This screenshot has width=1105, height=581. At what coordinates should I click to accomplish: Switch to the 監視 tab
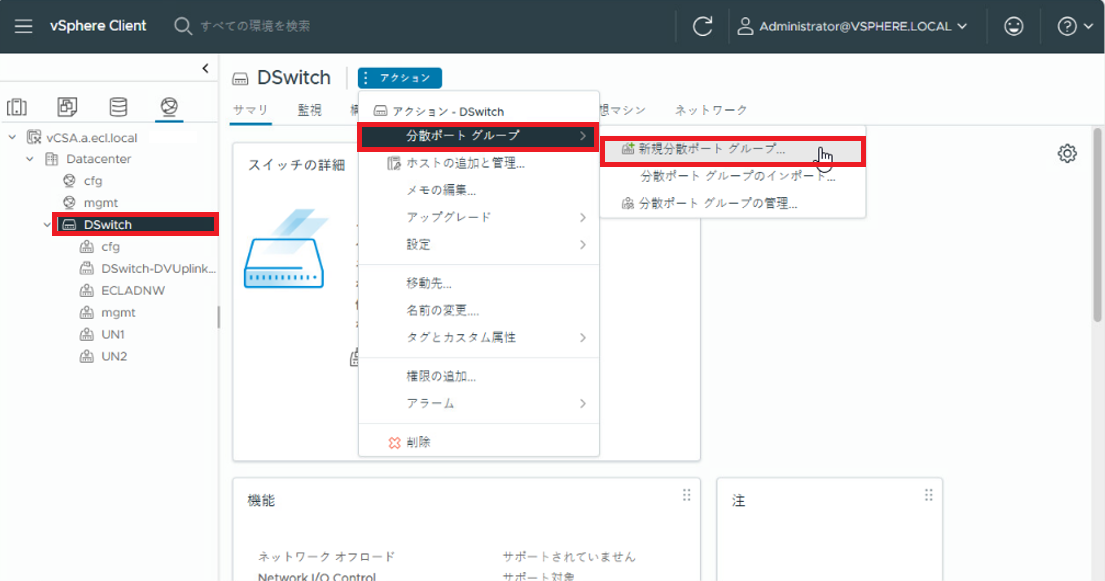pyautogui.click(x=309, y=110)
